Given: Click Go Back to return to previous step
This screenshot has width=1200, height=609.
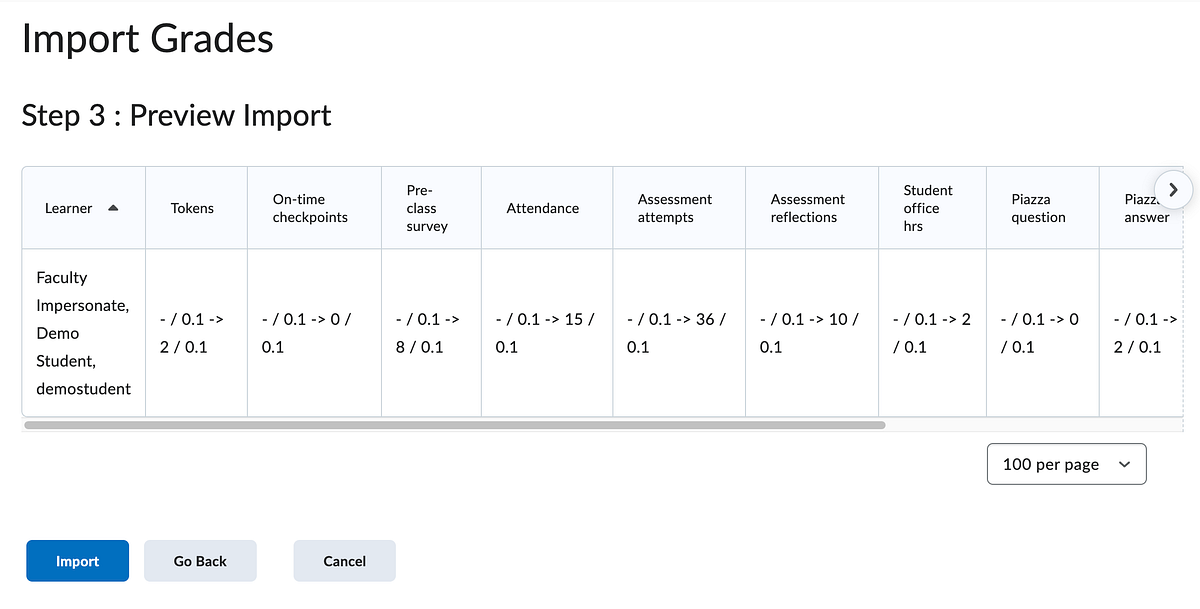Looking at the screenshot, I should point(200,560).
